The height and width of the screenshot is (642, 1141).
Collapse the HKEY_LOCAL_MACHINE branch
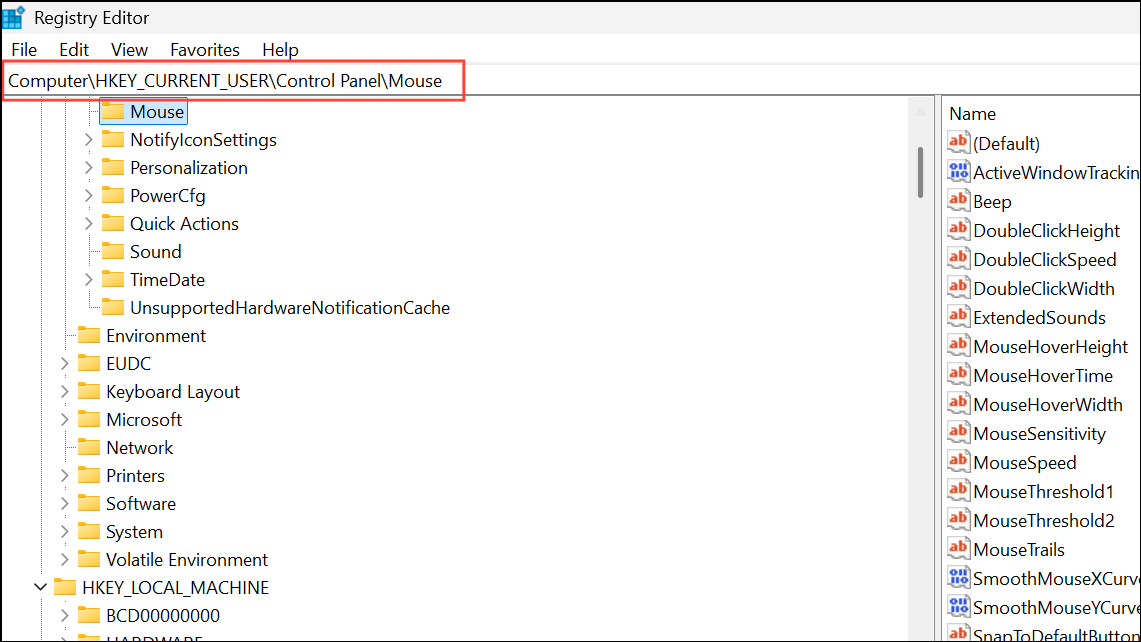pos(40,587)
